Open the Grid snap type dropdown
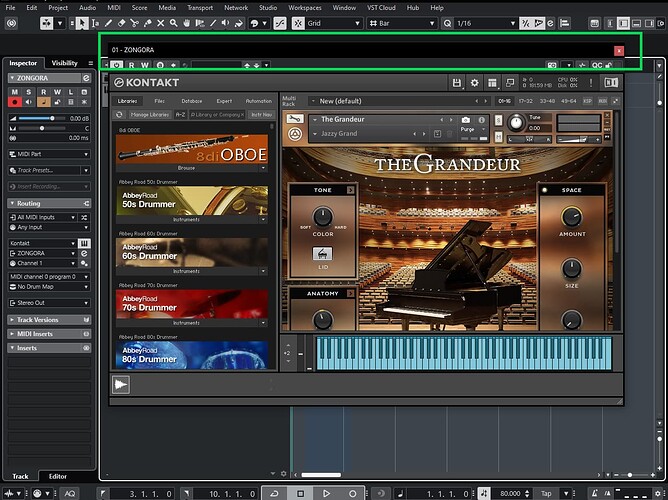This screenshot has height=500, width=668. pyautogui.click(x=334, y=23)
